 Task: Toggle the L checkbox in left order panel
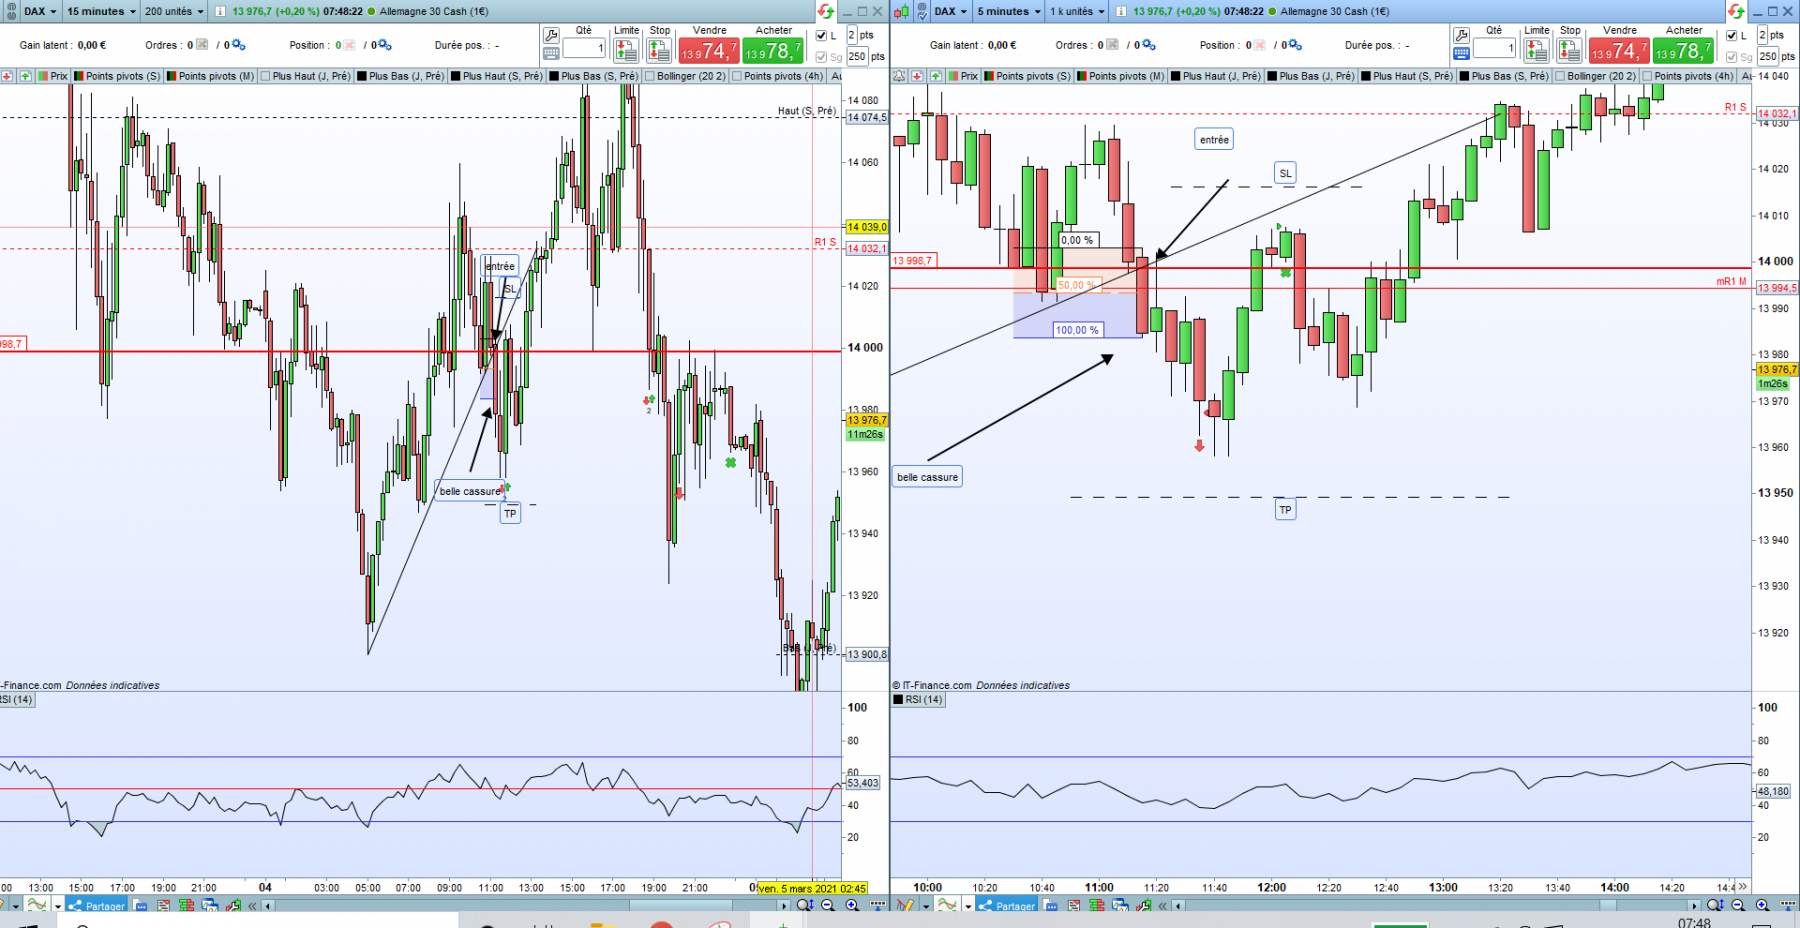[822, 35]
